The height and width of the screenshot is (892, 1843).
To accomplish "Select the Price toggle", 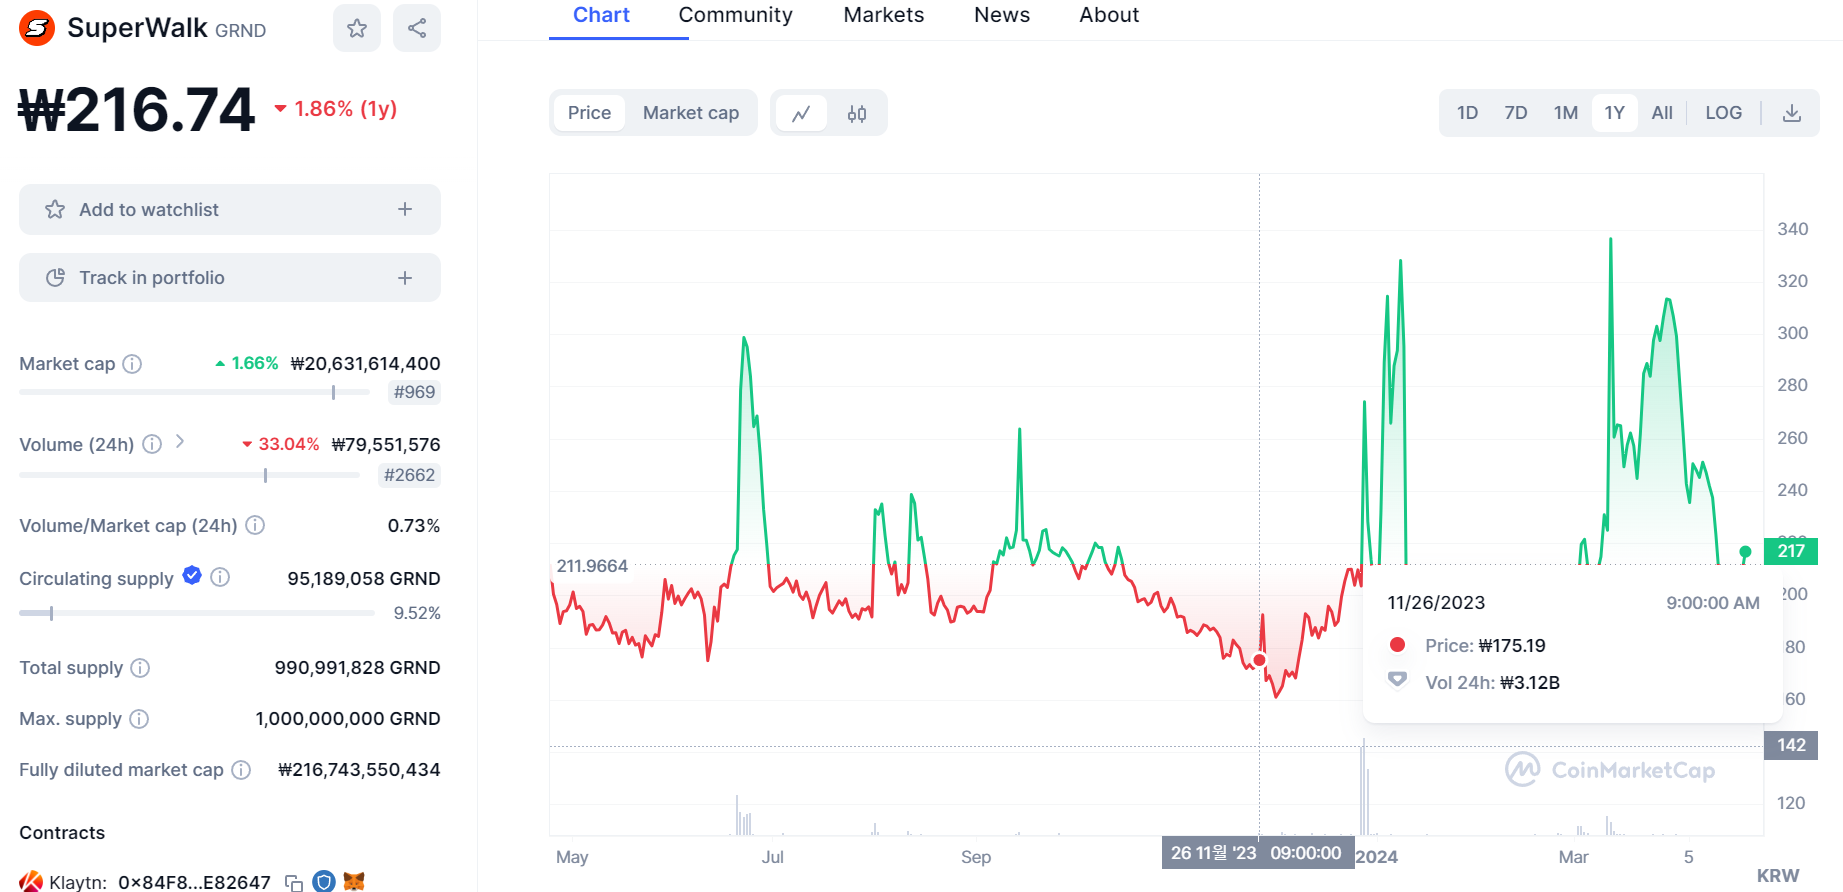I will coord(589,113).
